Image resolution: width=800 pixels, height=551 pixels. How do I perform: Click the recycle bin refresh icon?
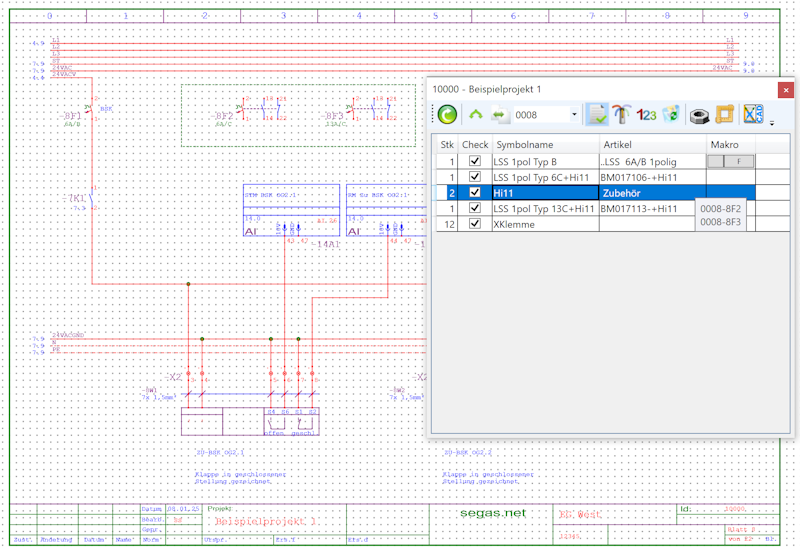pyautogui.click(x=671, y=114)
